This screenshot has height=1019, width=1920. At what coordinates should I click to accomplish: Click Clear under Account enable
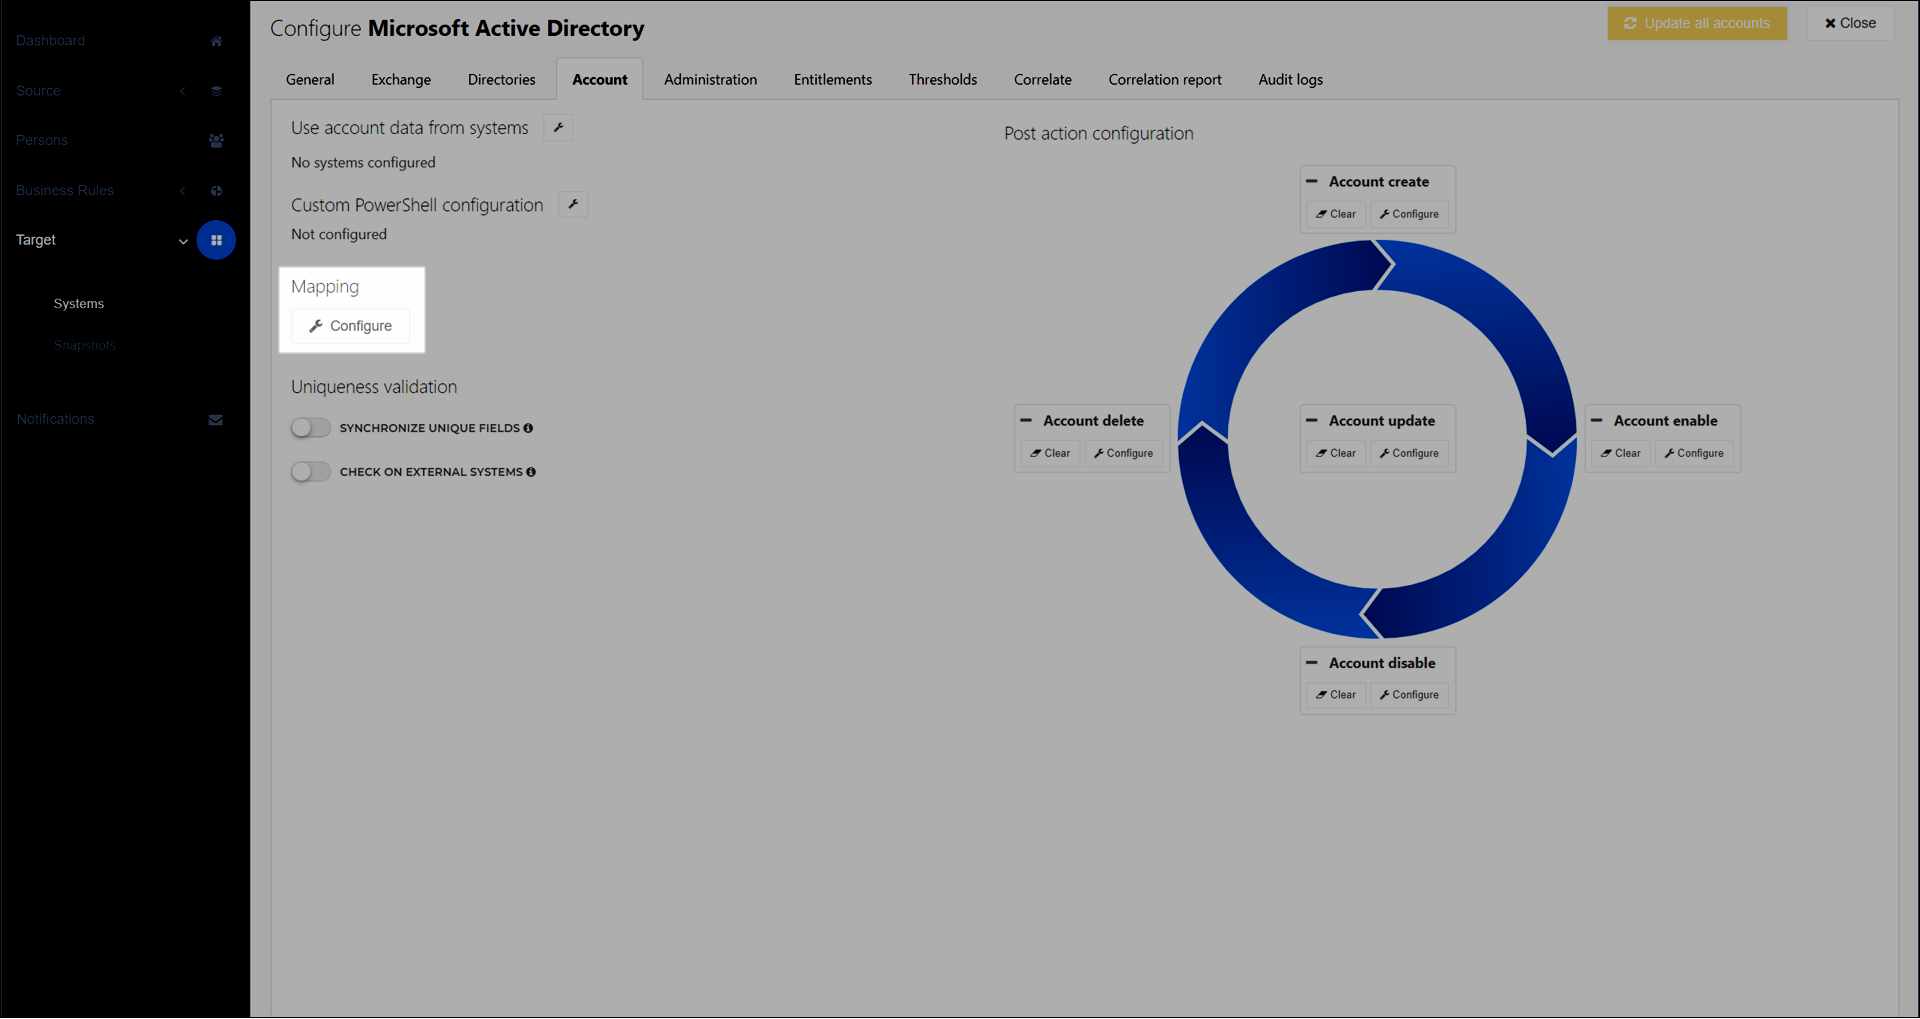(1621, 453)
